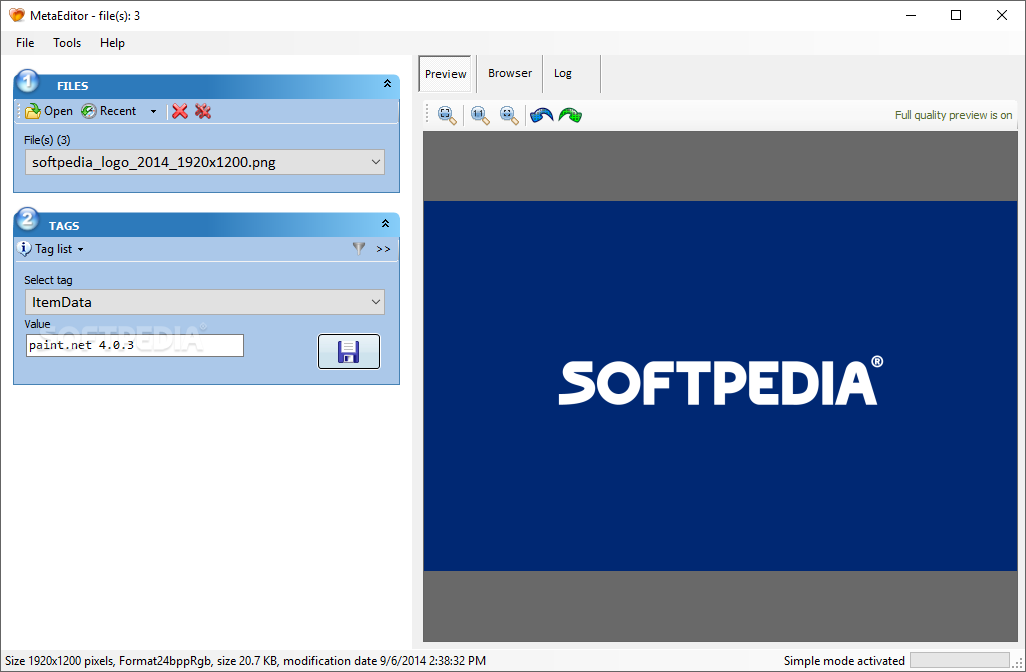Rotate the image right with green arrow

pyautogui.click(x=571, y=115)
